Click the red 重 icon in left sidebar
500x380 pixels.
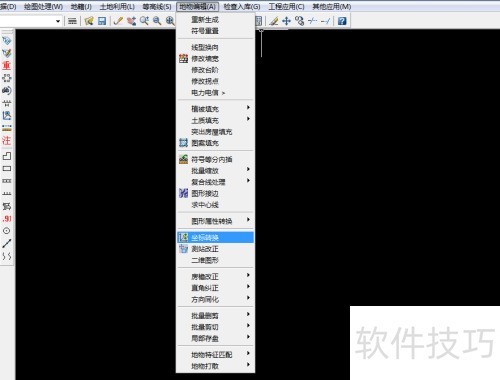[x=7, y=65]
